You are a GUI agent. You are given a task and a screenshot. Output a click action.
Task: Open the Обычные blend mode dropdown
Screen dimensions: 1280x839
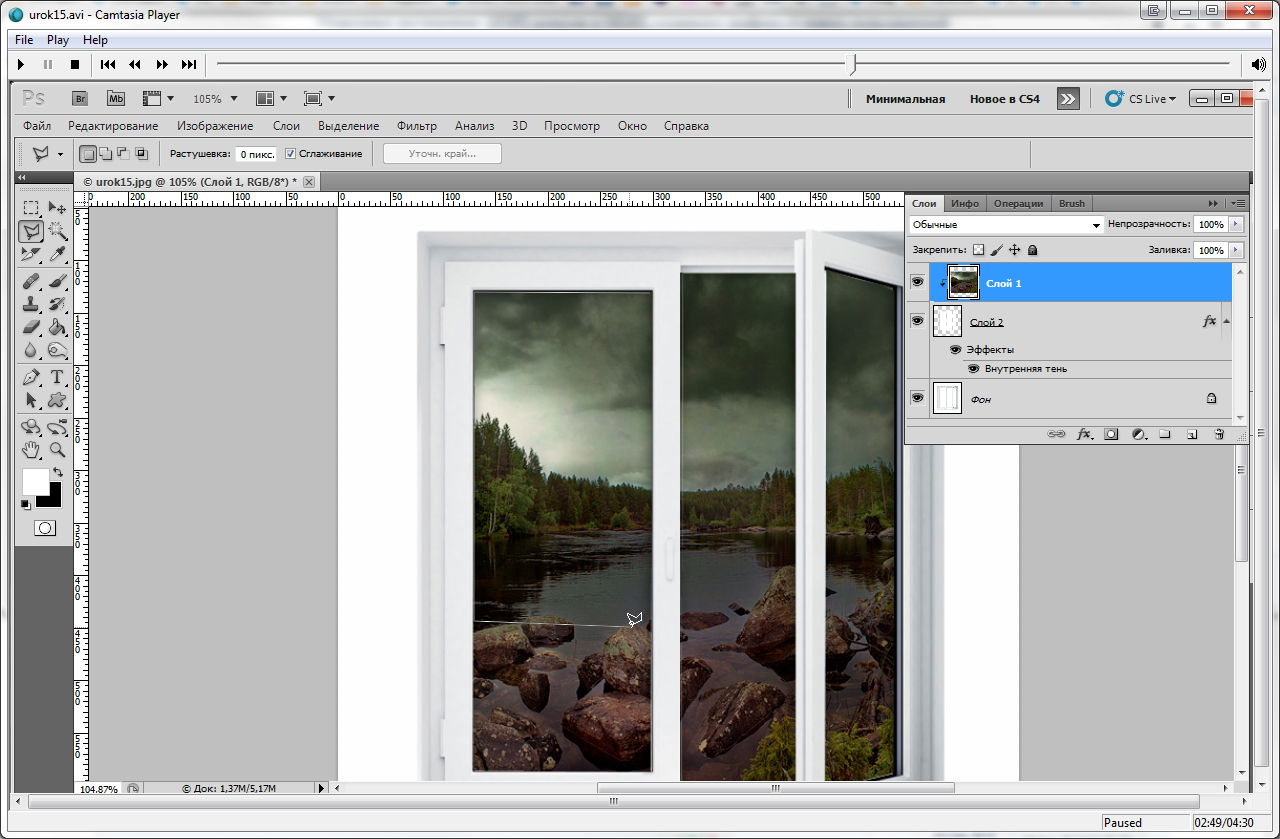[1006, 225]
